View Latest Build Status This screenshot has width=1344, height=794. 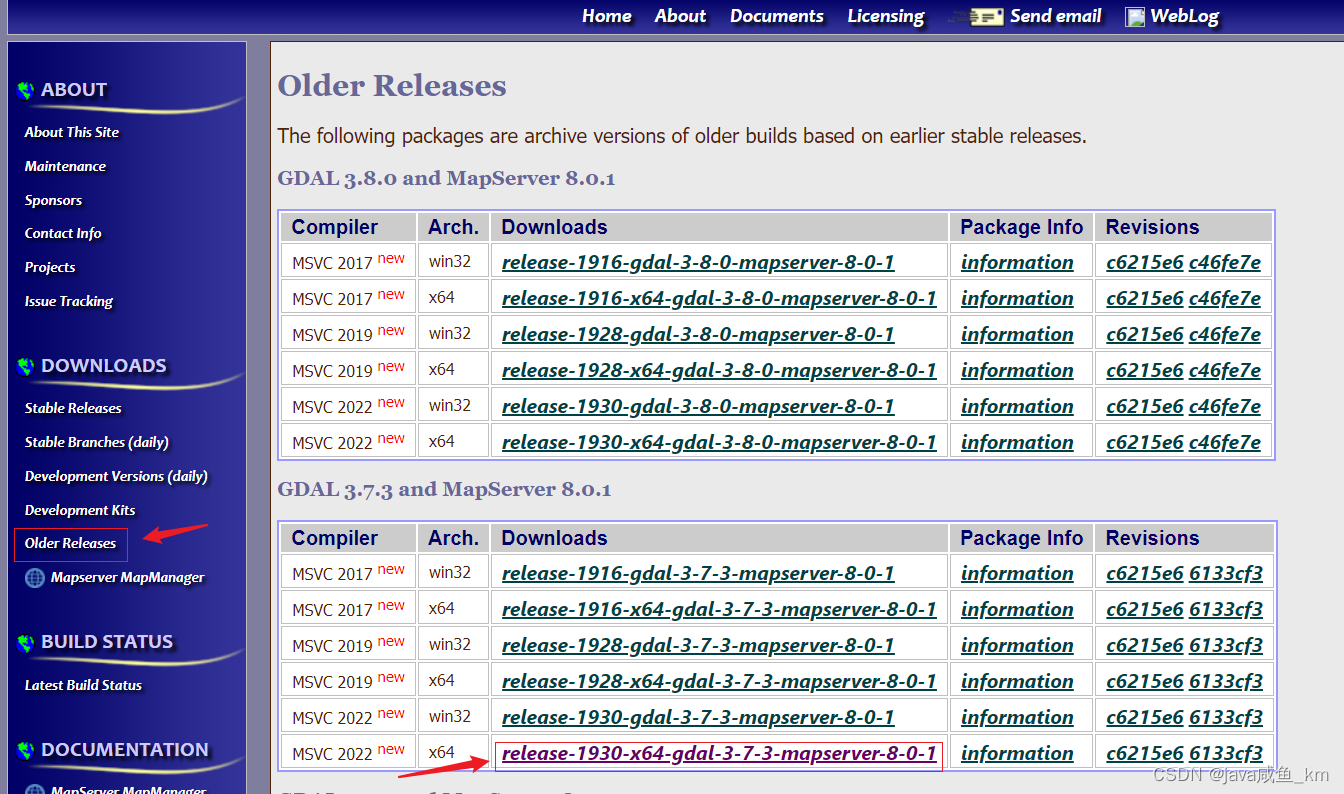pos(83,685)
